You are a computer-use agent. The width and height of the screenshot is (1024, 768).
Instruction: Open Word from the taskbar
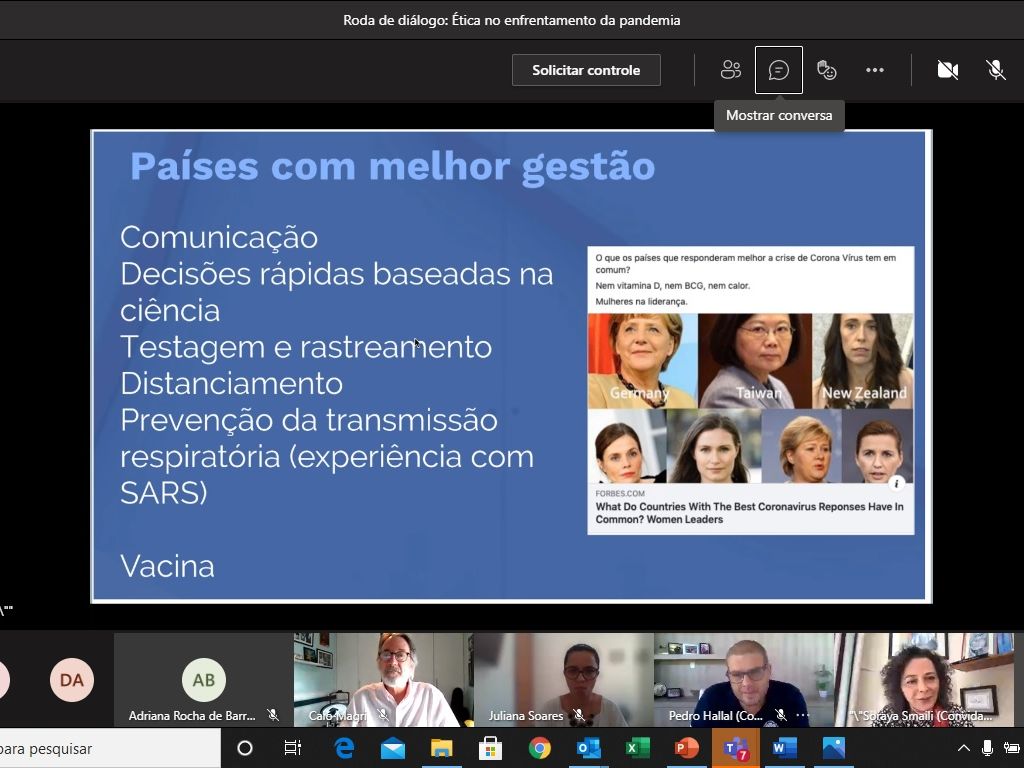[785, 748]
